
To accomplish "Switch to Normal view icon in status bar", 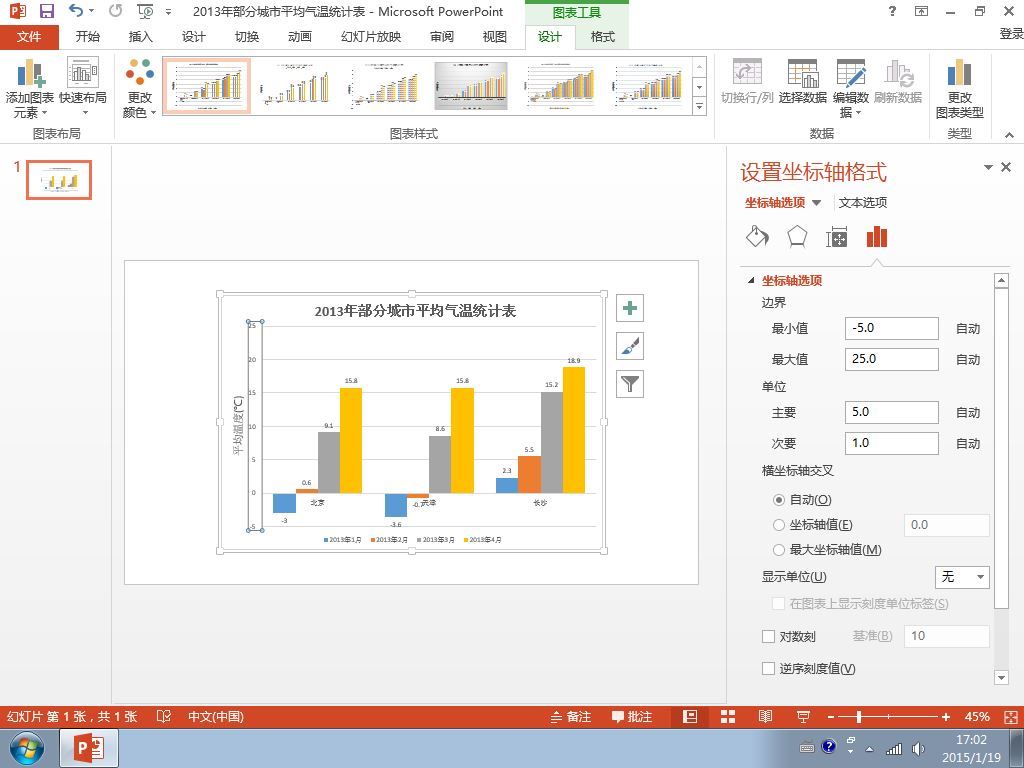I will click(690, 717).
